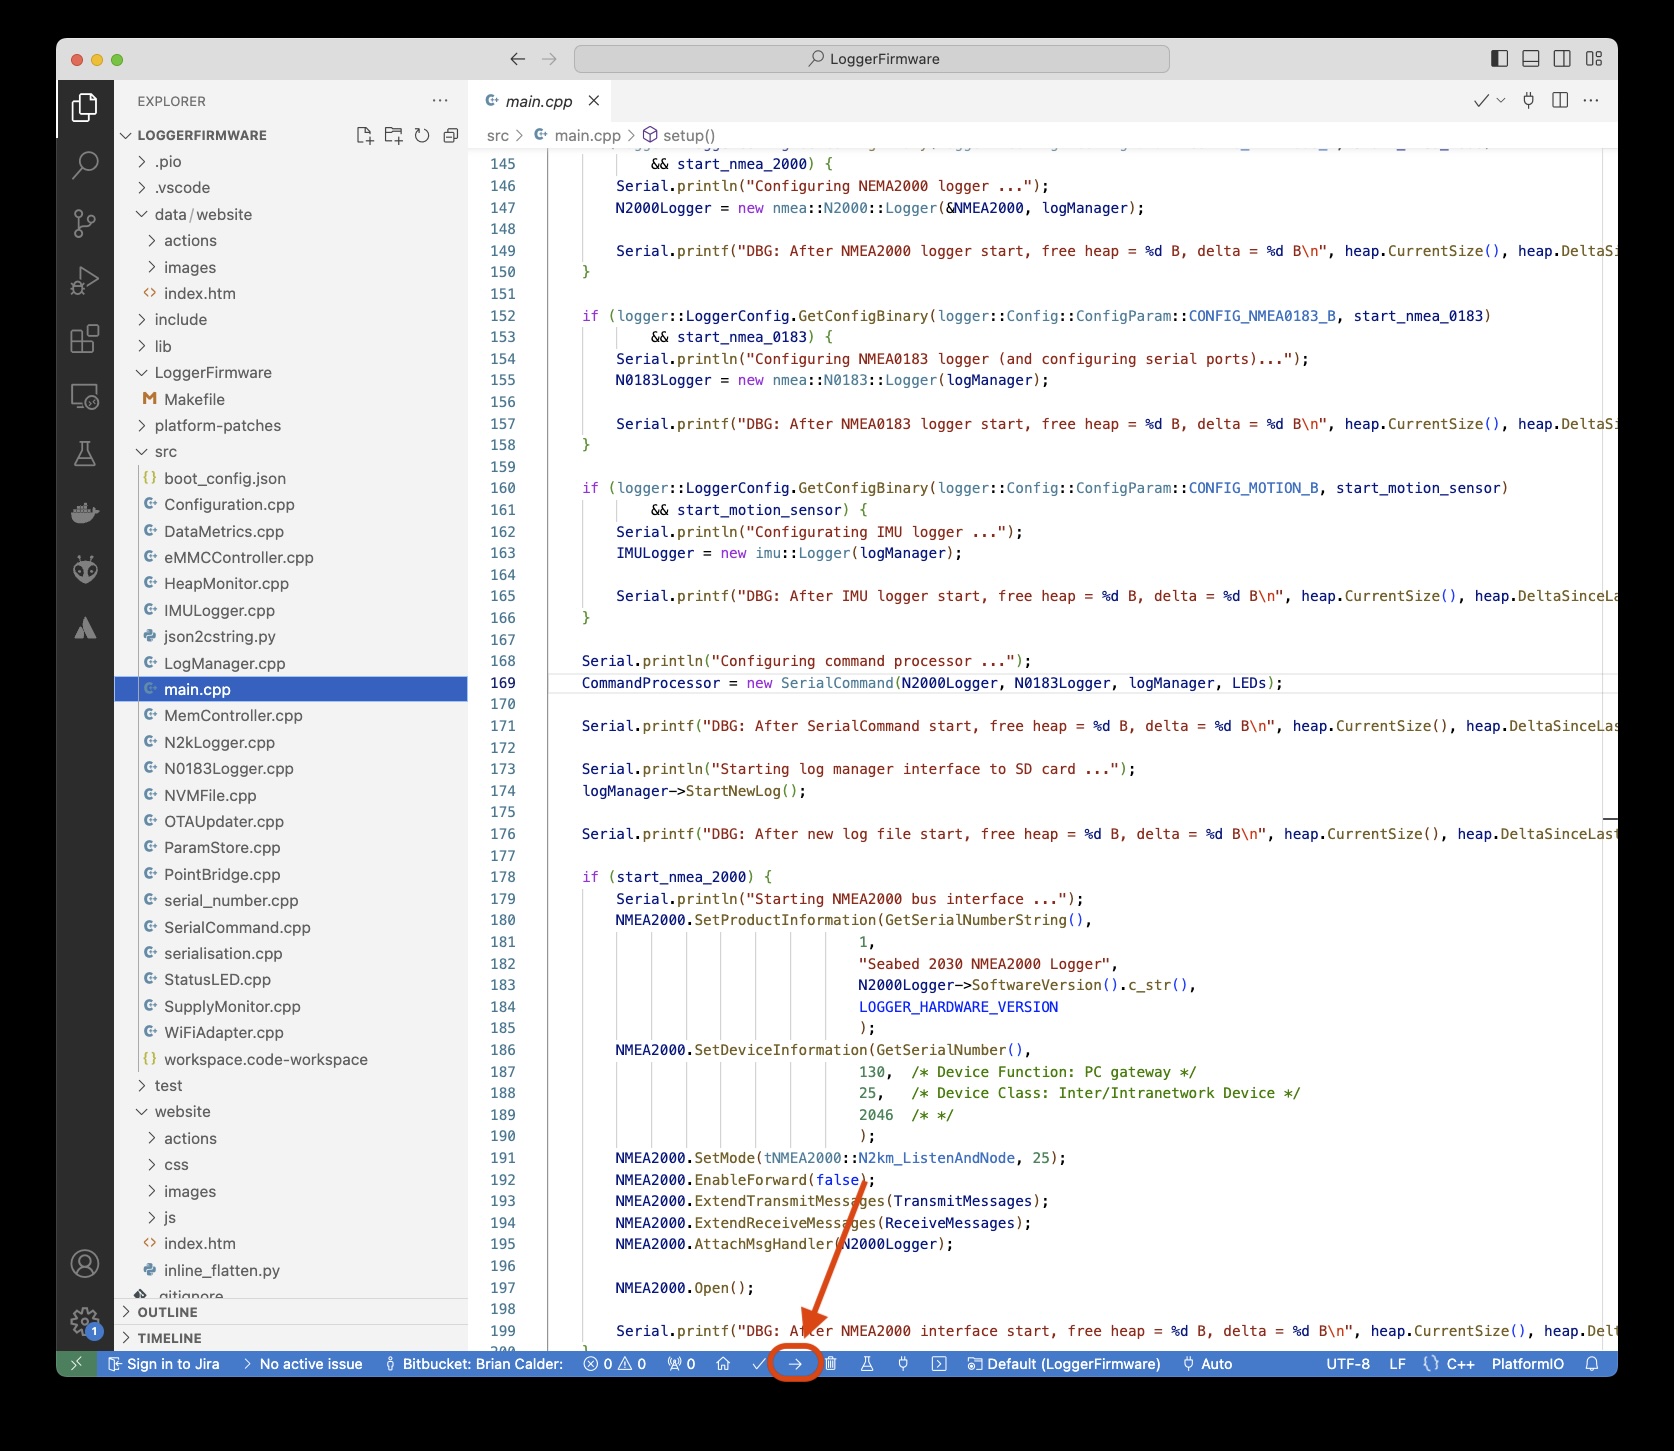Go back using navigation arrow
This screenshot has height=1451, width=1674.
pyautogui.click(x=518, y=59)
